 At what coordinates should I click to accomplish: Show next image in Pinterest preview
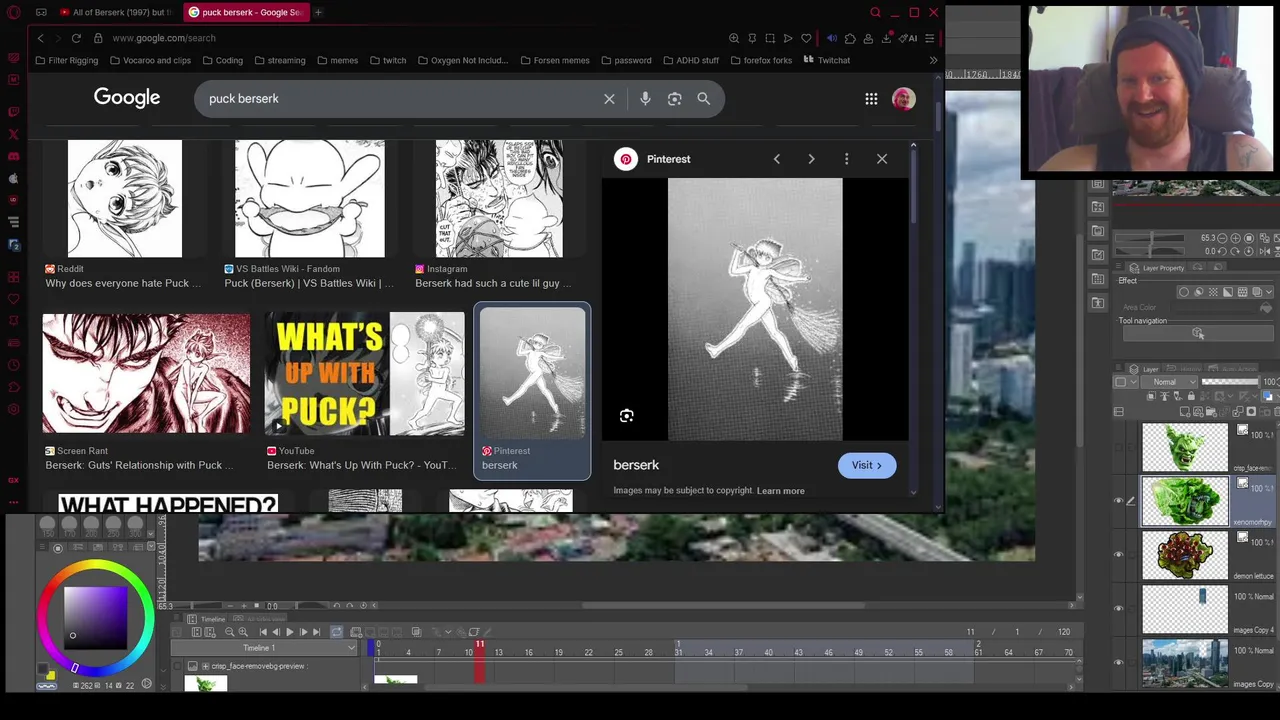[811, 159]
